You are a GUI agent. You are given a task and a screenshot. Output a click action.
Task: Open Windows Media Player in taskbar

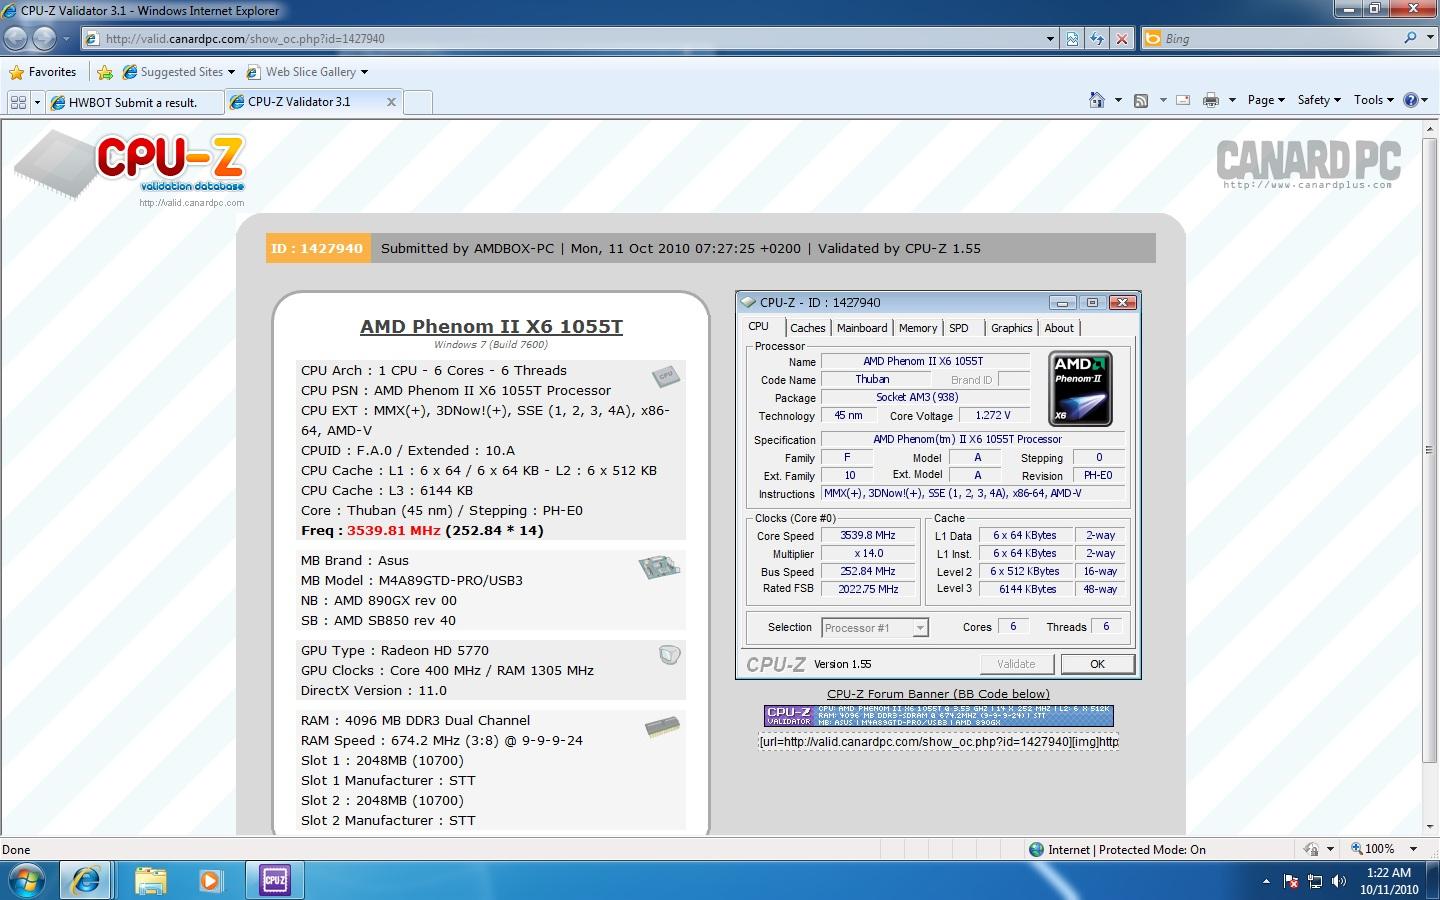pos(210,881)
